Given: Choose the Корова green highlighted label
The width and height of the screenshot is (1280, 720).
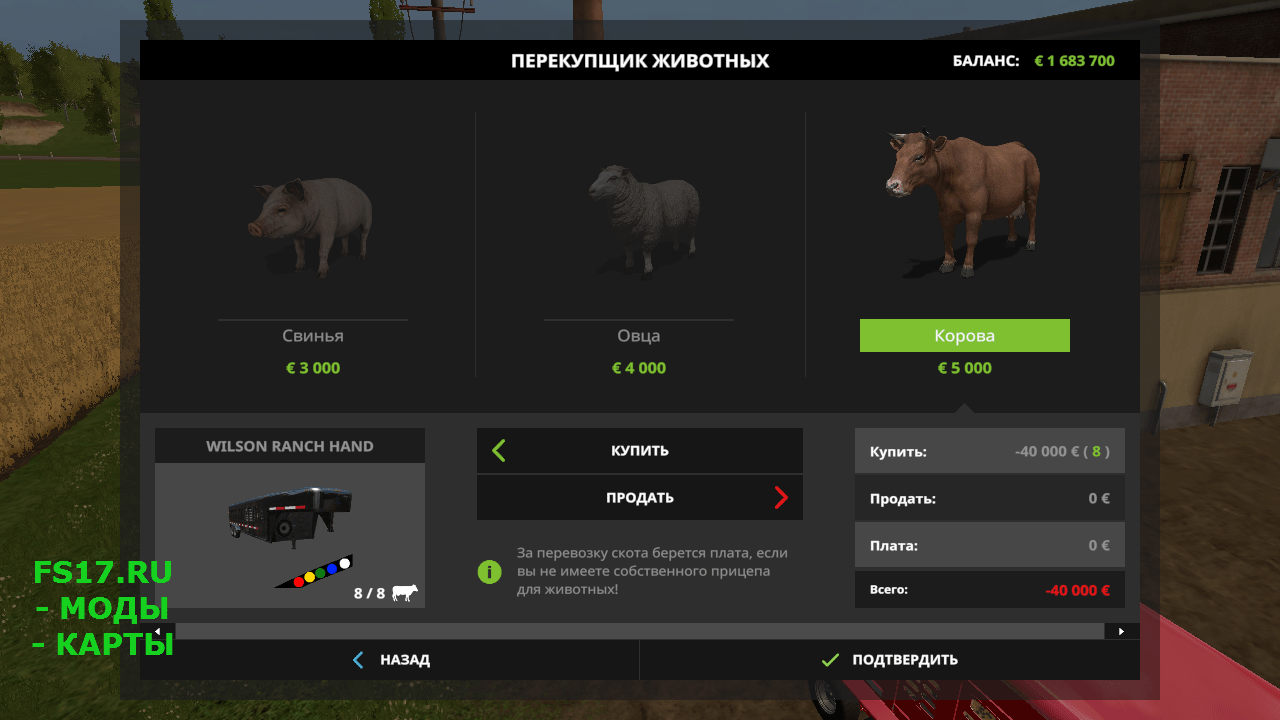Looking at the screenshot, I should click(x=965, y=336).
